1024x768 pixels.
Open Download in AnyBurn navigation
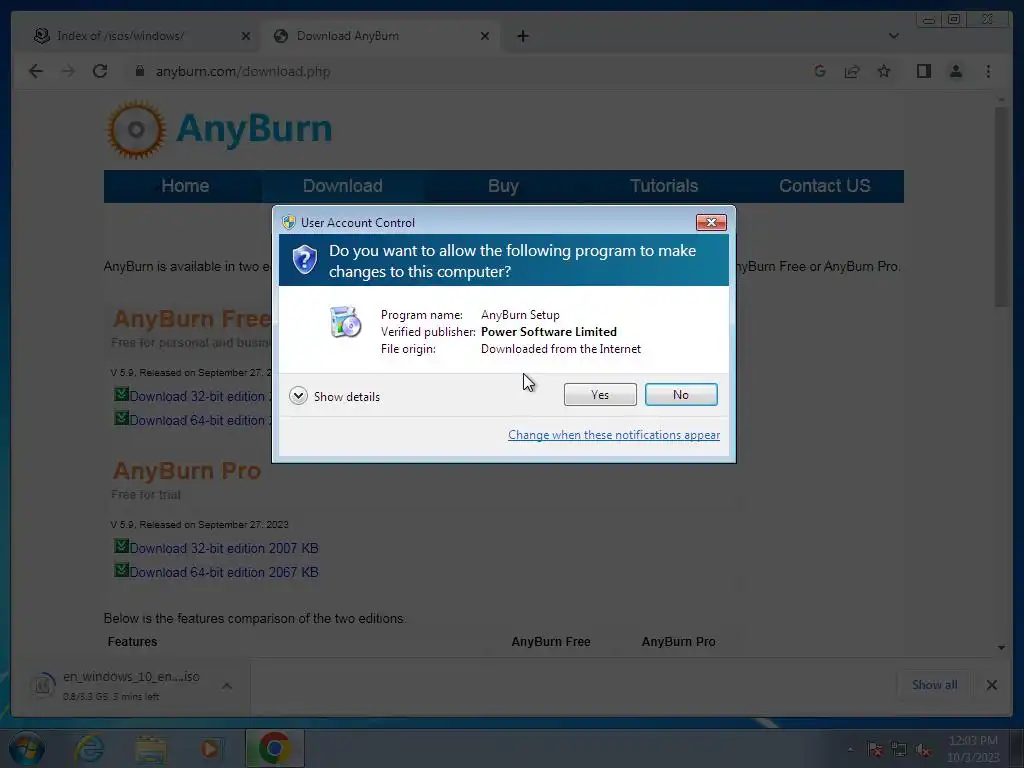342,186
